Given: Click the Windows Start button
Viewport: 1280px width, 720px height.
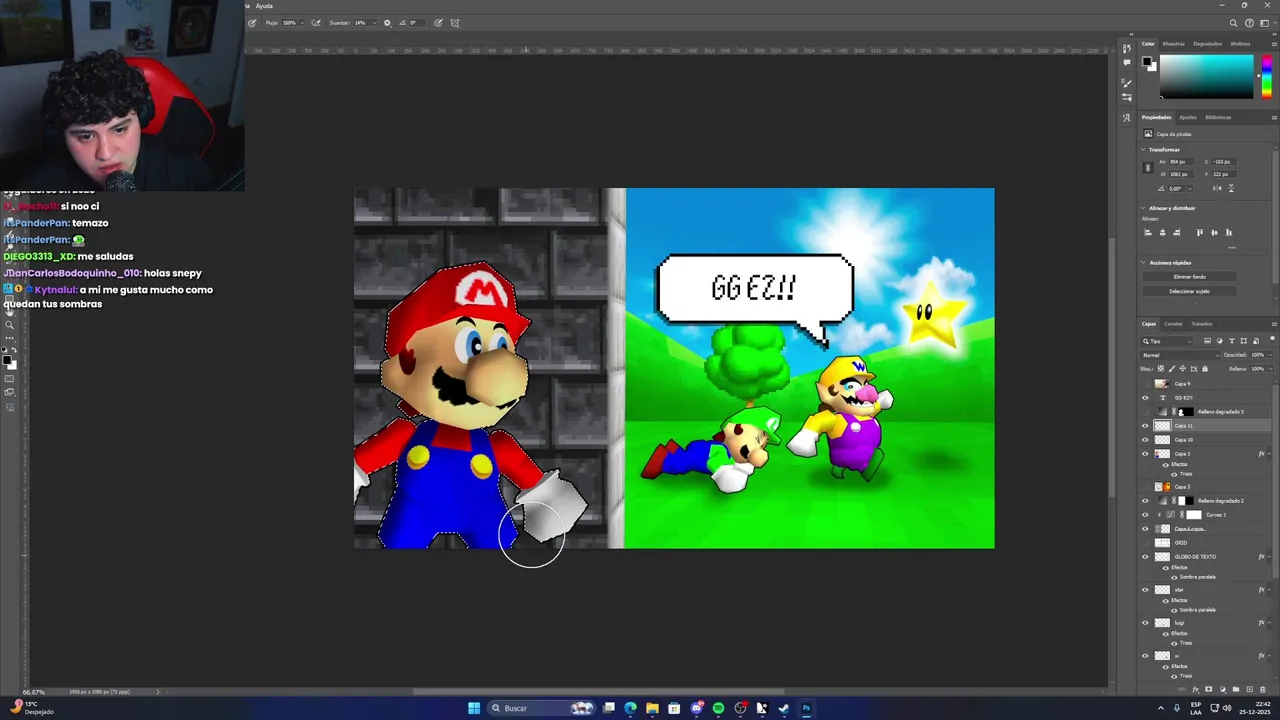Looking at the screenshot, I should pyautogui.click(x=474, y=708).
